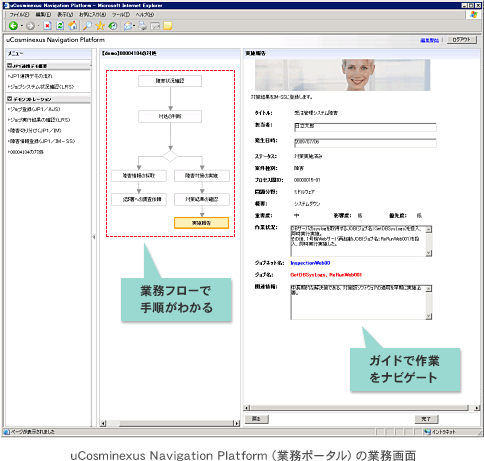This screenshot has height=461, width=484.
Task: Select the 対策結果の確認 flow node
Action: (202, 199)
